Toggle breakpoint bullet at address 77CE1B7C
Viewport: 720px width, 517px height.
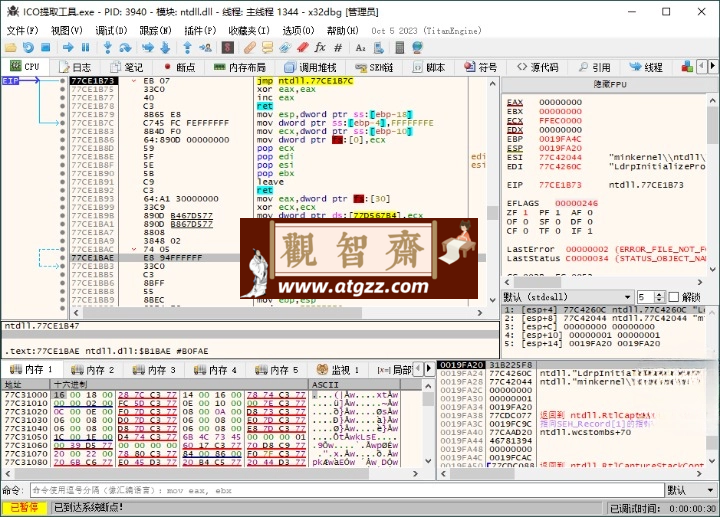click(x=62, y=123)
